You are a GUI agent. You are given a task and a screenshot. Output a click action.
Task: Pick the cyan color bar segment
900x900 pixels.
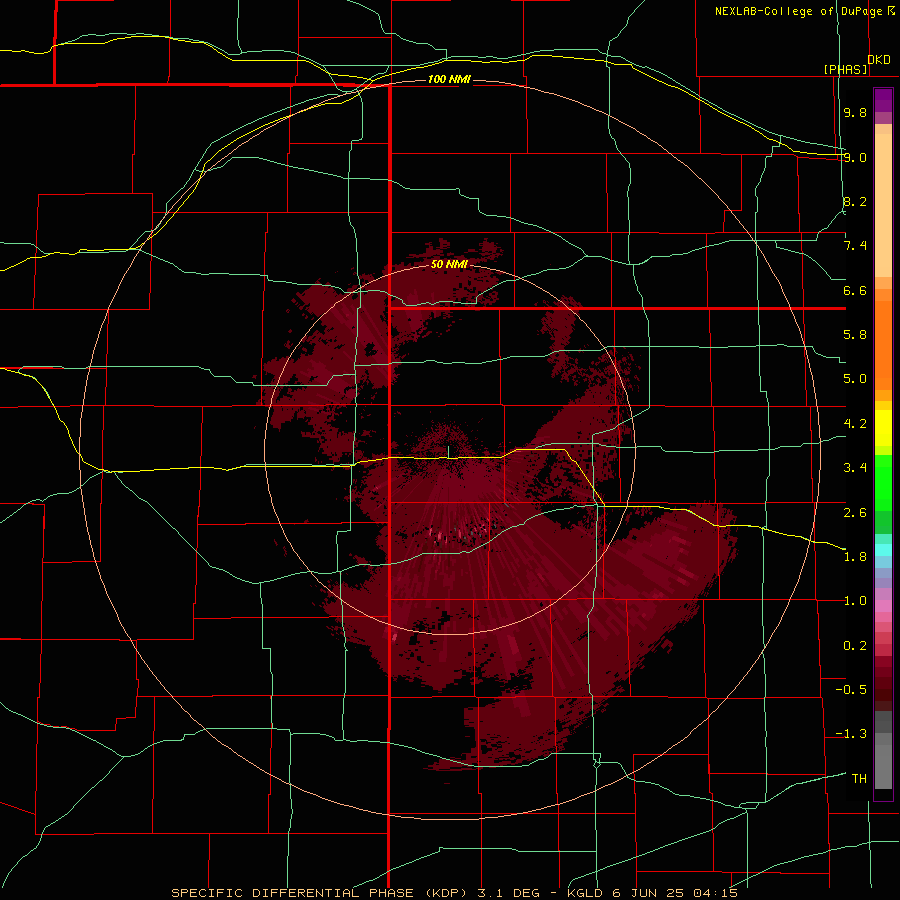point(883,550)
